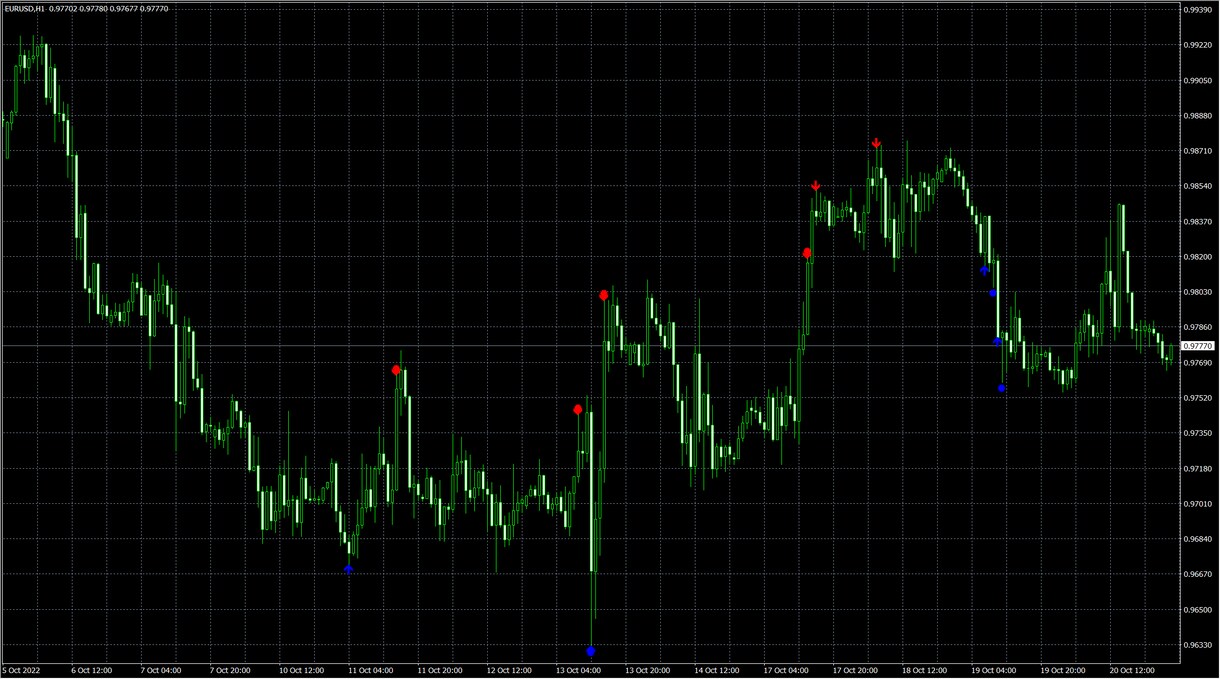Screen dimensions: 1220x679
Task: Select the 12 Oct 12:00 time label
Action: tap(509, 671)
